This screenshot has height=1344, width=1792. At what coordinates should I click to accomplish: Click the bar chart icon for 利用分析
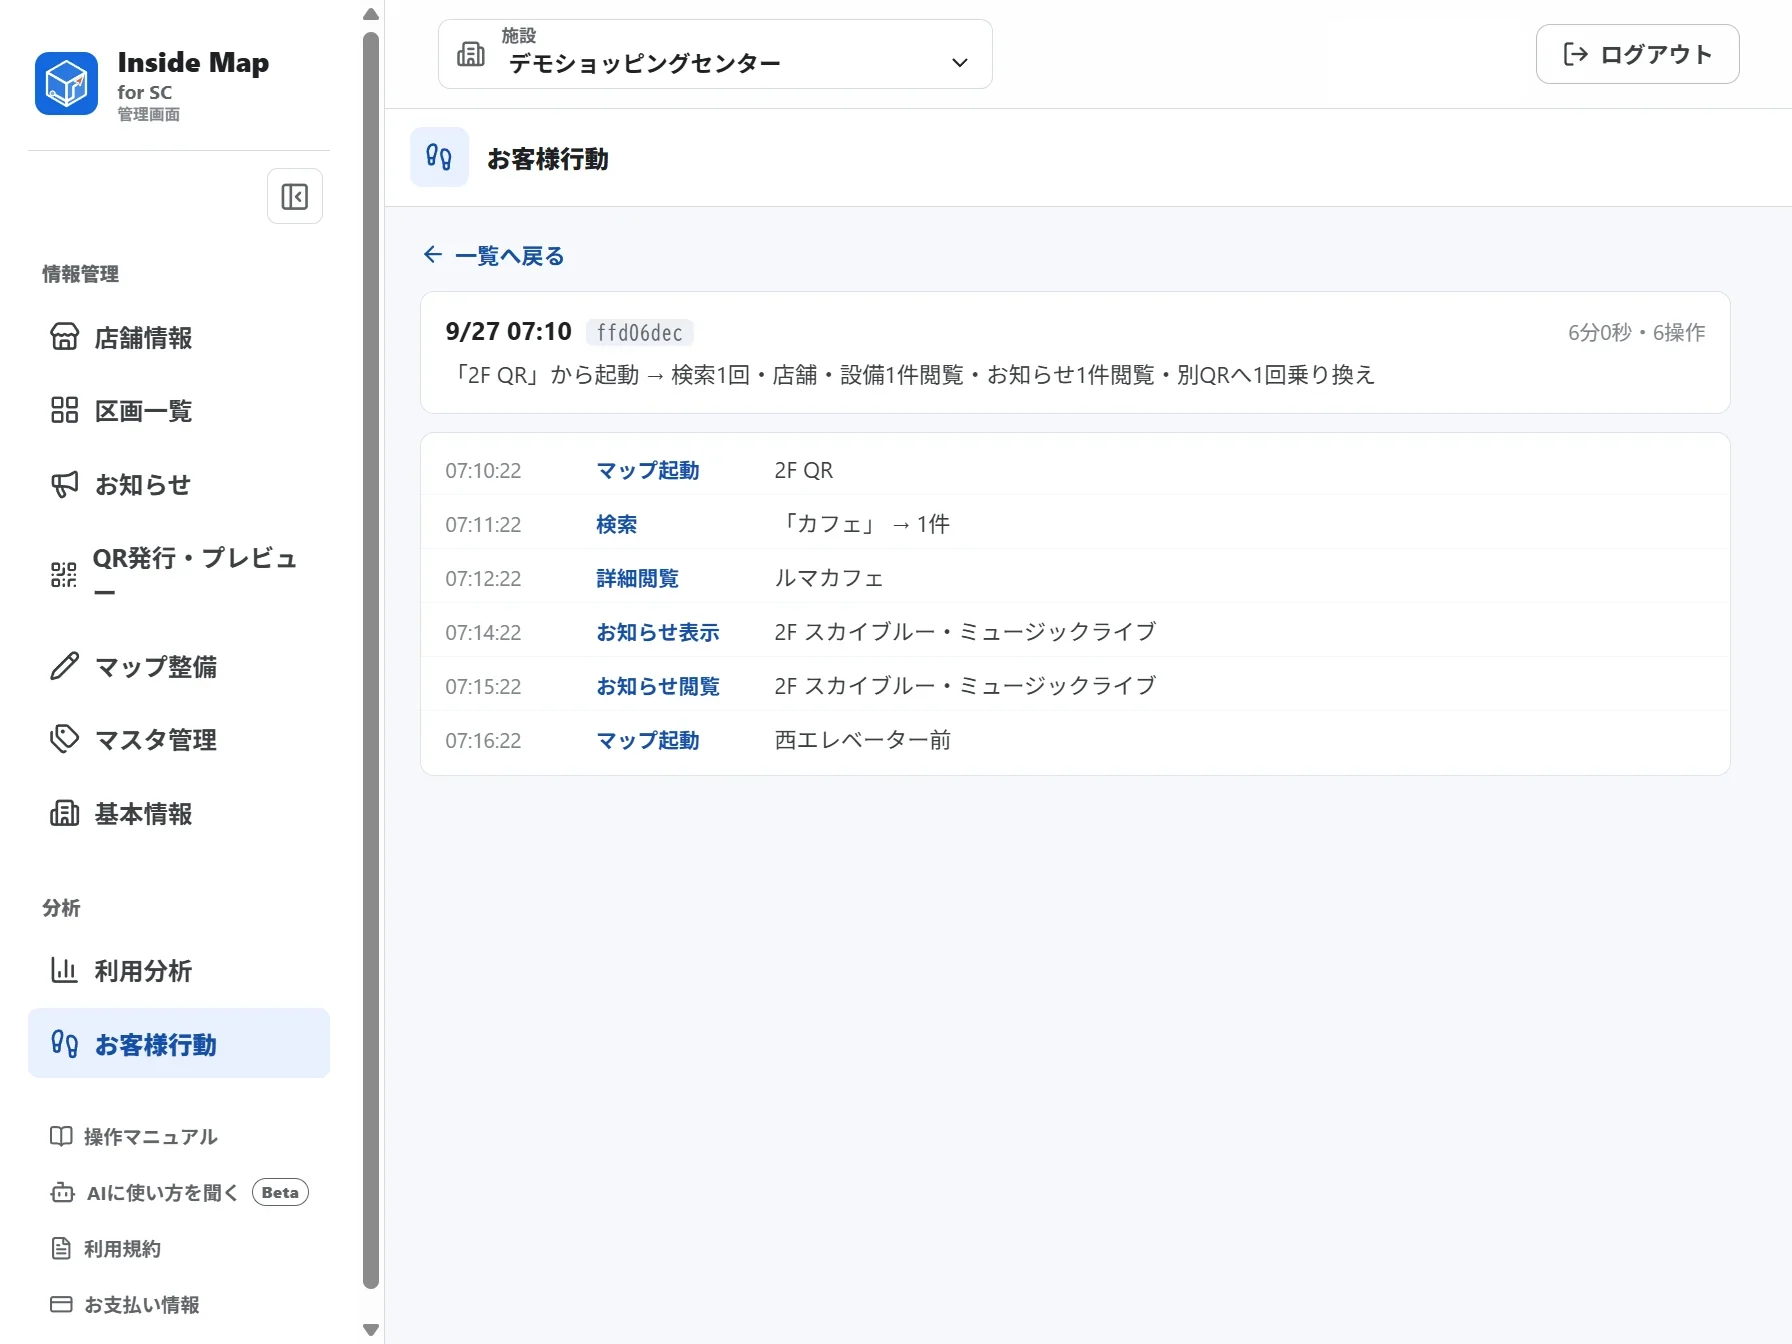[x=64, y=970]
